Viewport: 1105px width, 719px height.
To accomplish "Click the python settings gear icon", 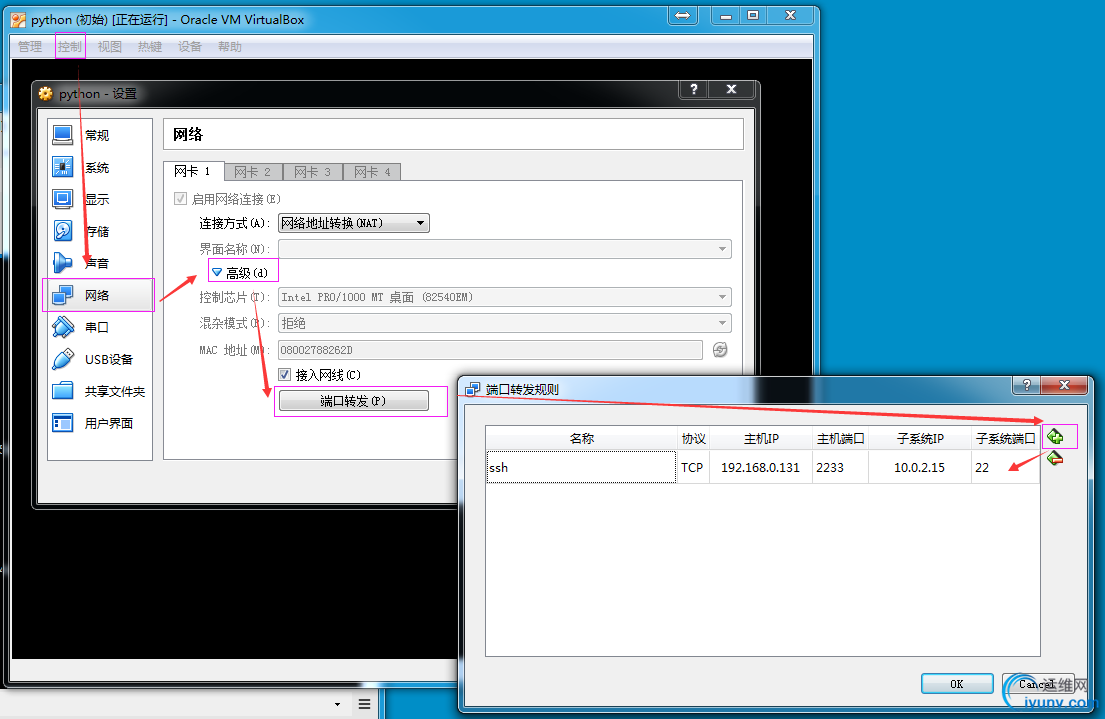I will tap(46, 94).
